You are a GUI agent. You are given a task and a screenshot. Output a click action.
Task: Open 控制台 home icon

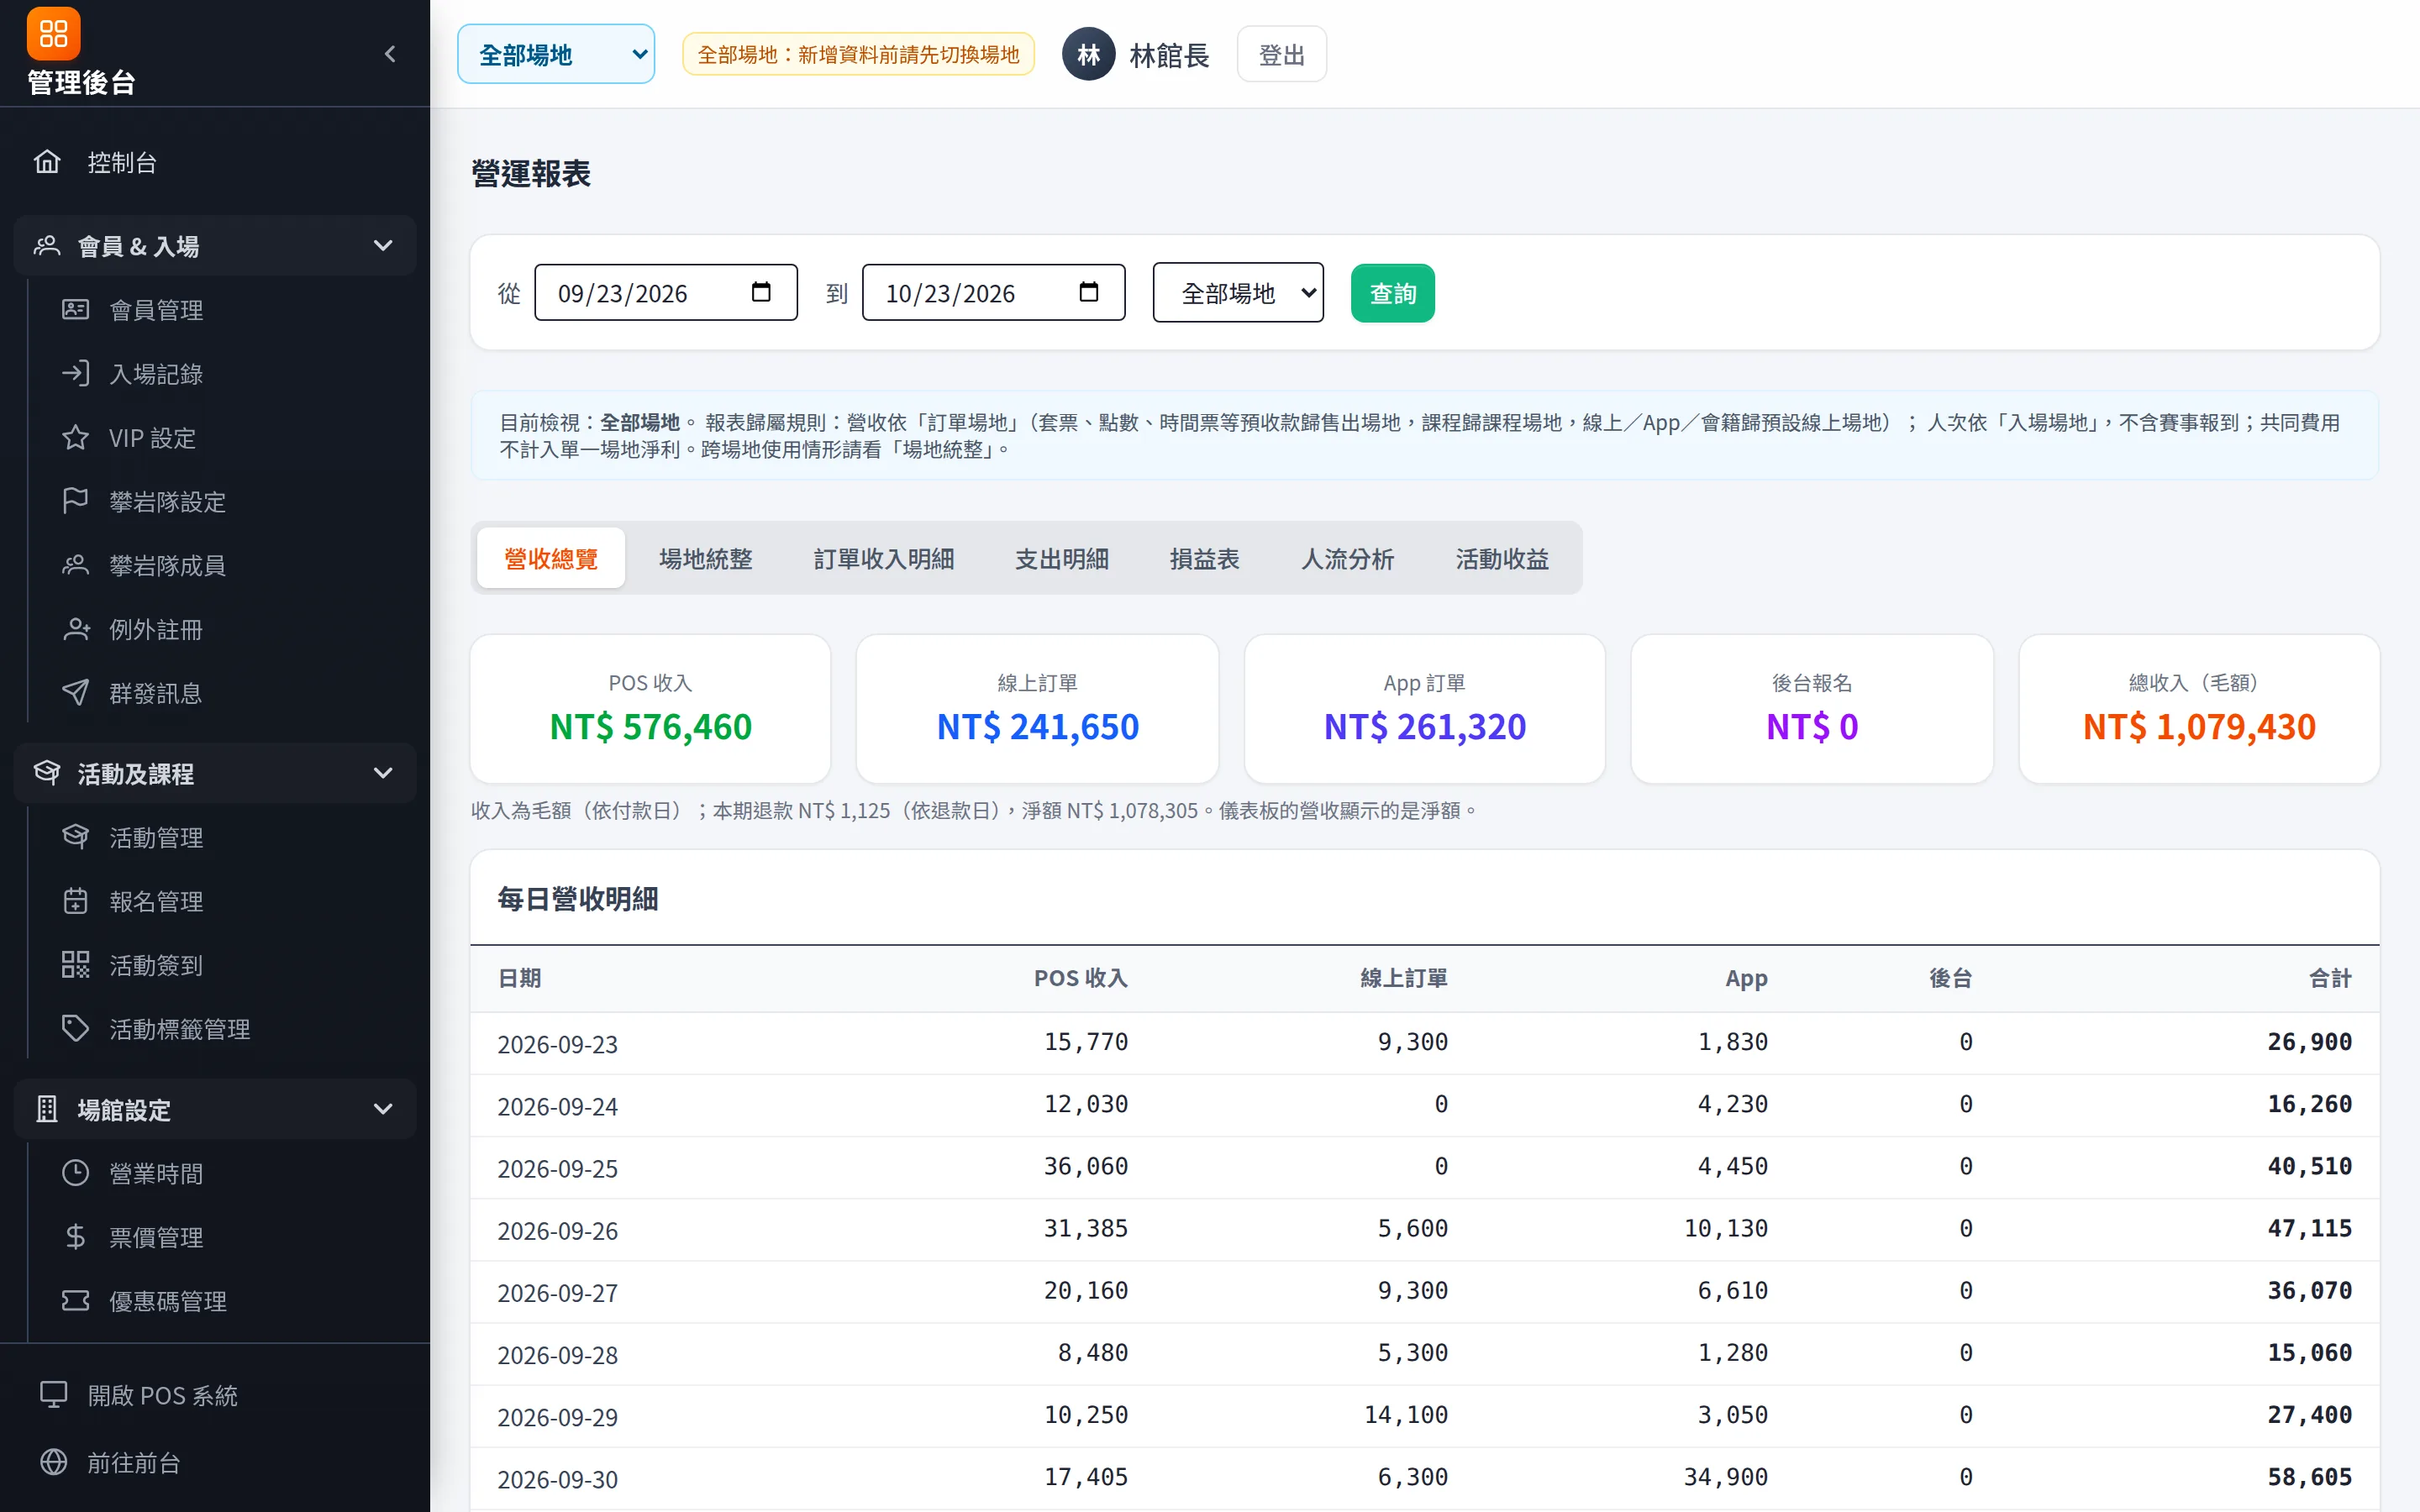point(47,162)
